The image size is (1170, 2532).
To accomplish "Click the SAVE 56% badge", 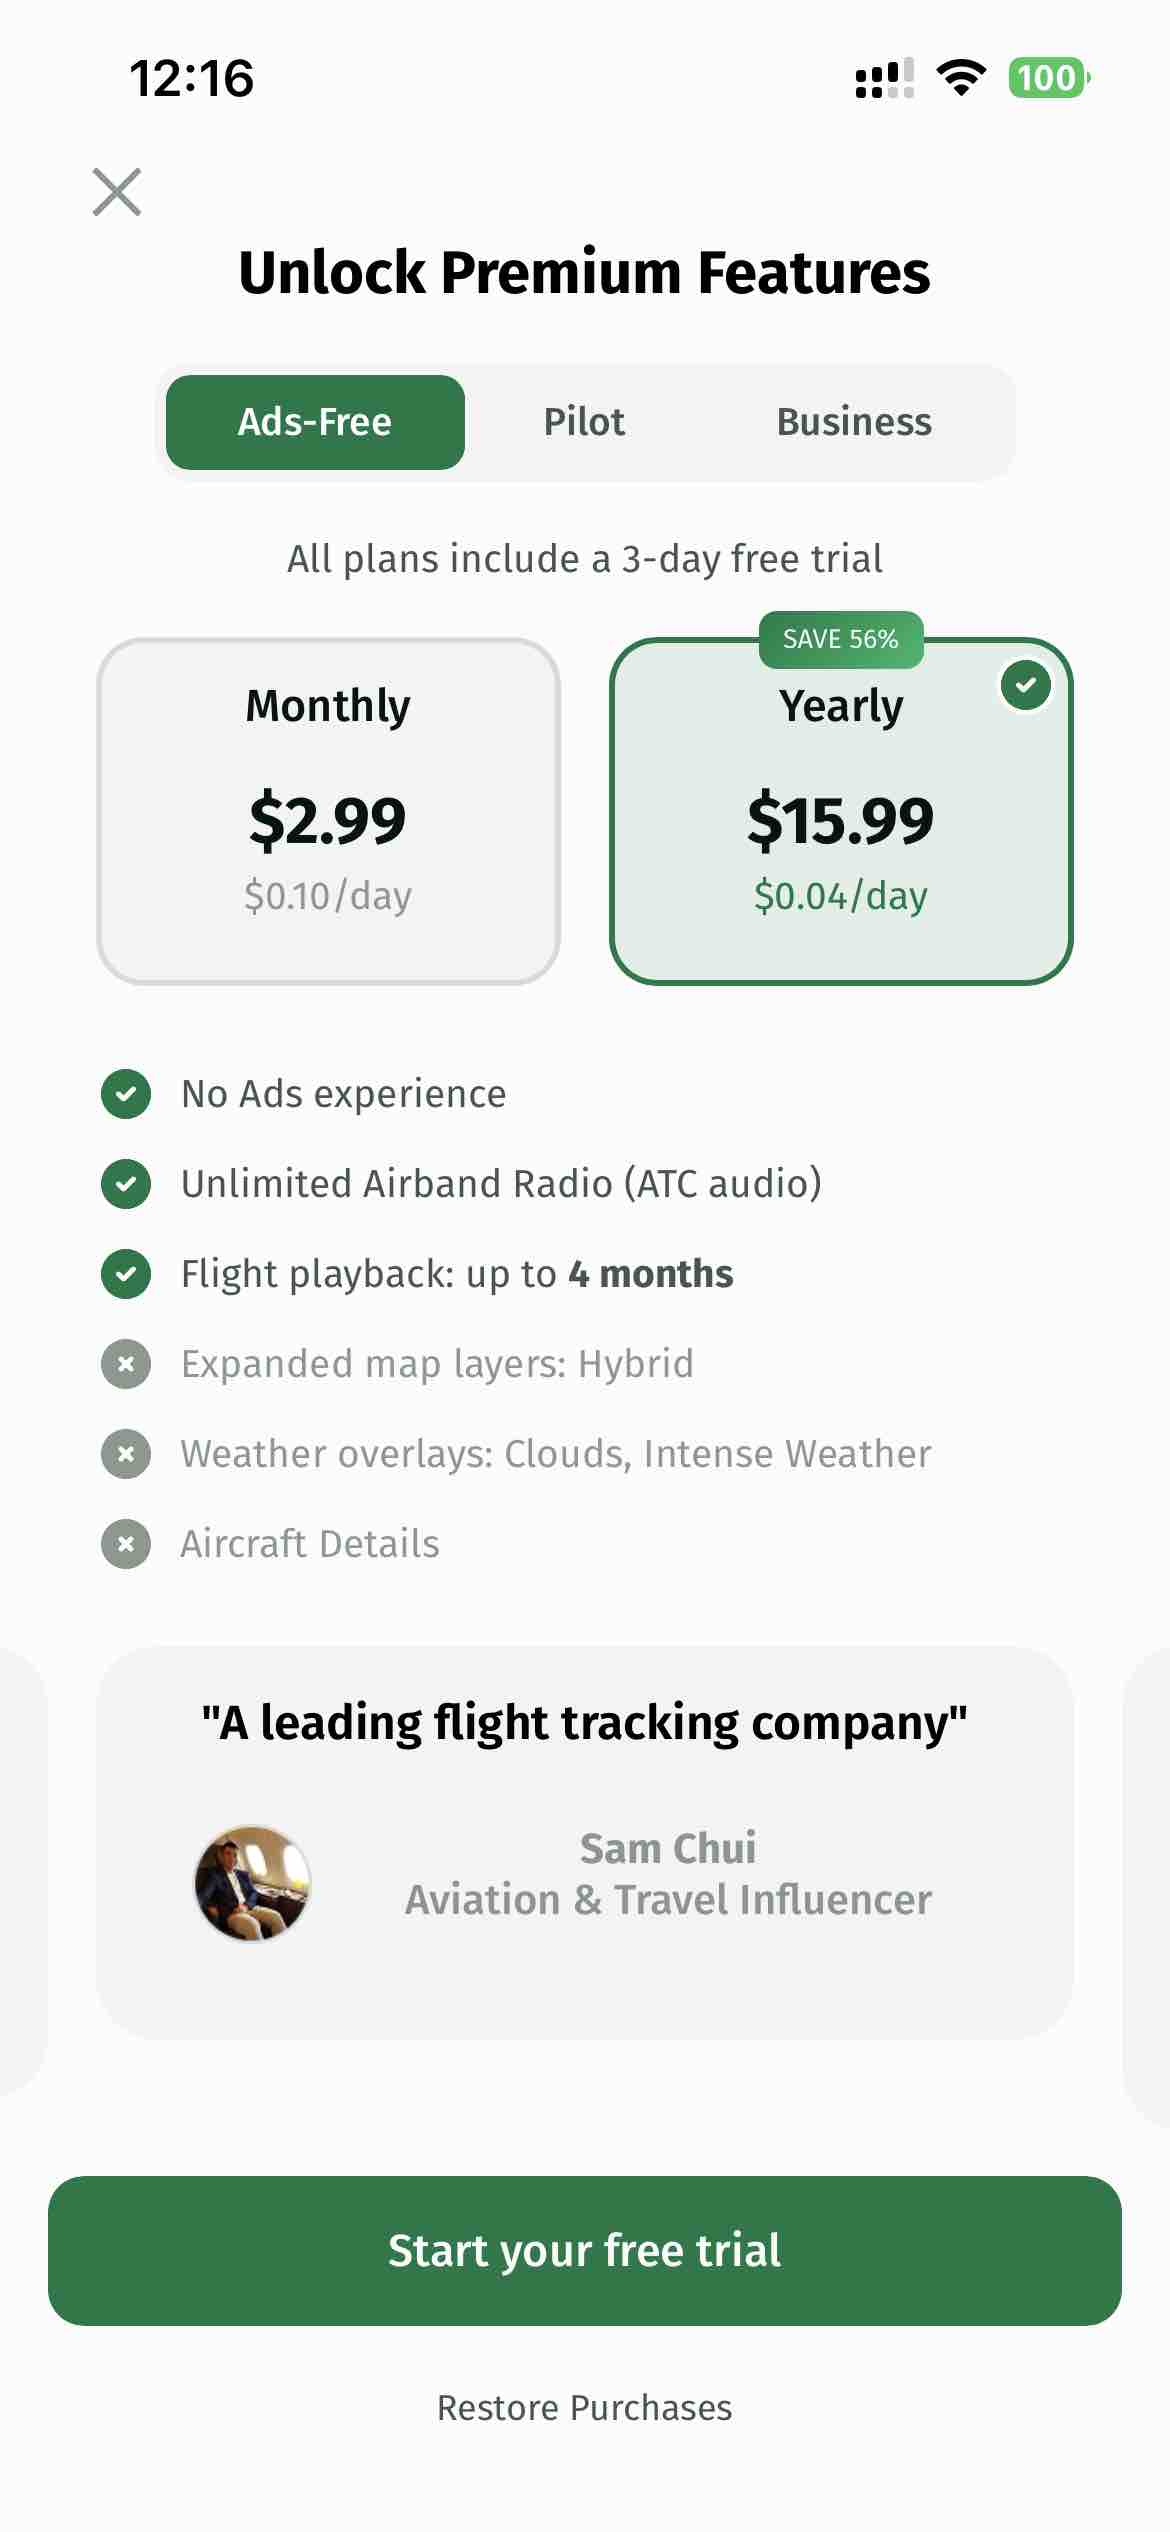I will pos(840,639).
